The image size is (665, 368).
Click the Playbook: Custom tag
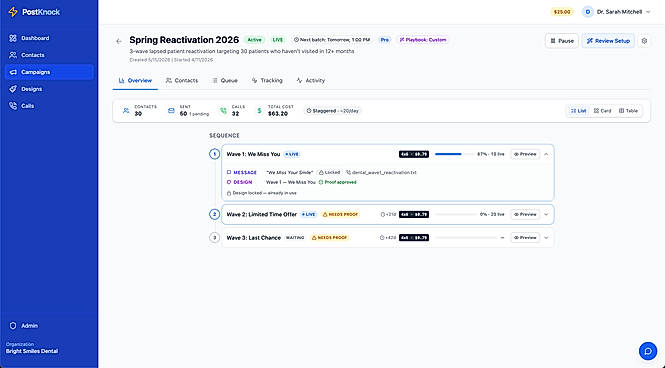pyautogui.click(x=423, y=40)
